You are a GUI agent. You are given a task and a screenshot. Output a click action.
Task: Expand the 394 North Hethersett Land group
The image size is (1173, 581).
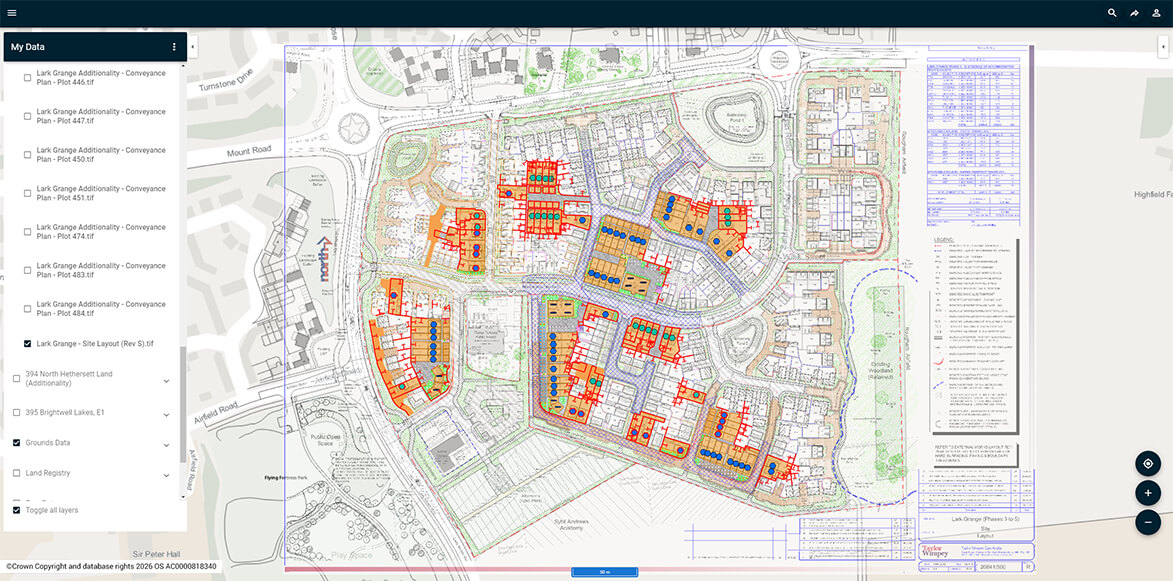(x=166, y=380)
